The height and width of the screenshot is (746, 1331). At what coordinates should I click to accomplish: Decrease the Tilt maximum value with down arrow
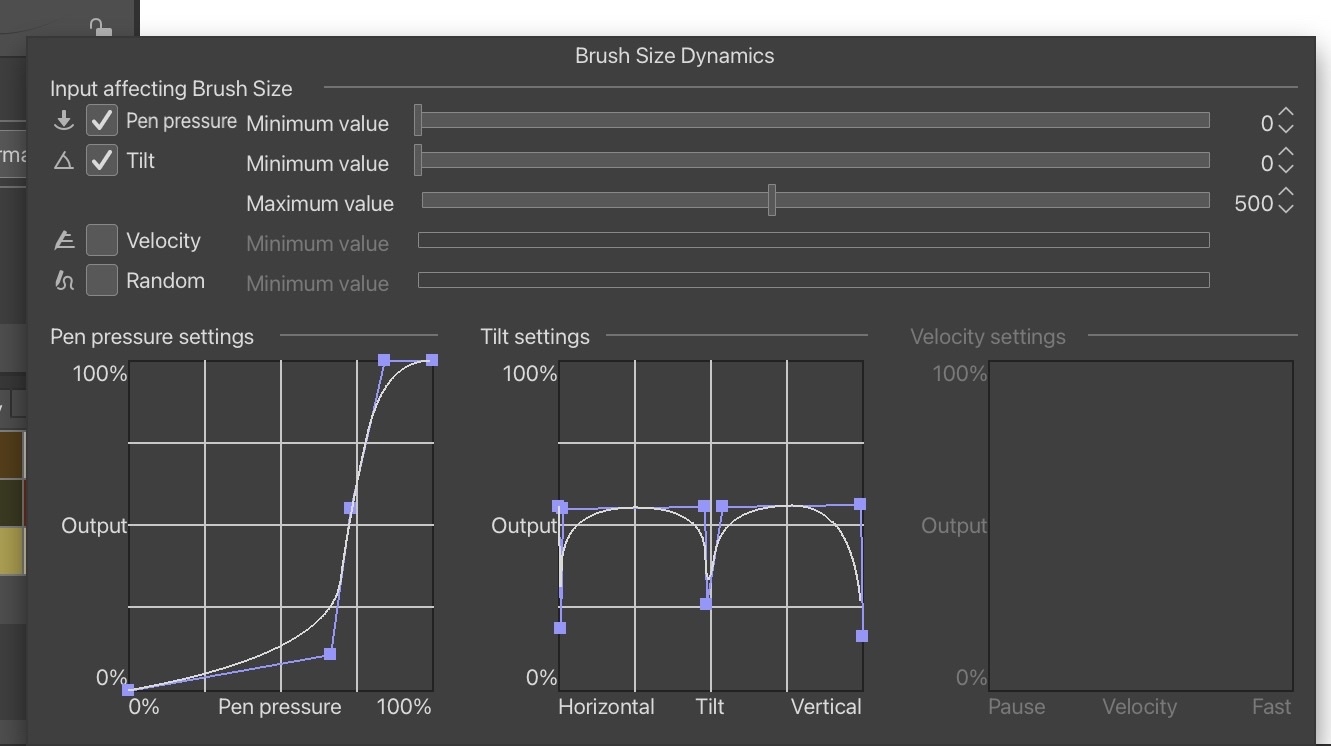tap(1286, 208)
